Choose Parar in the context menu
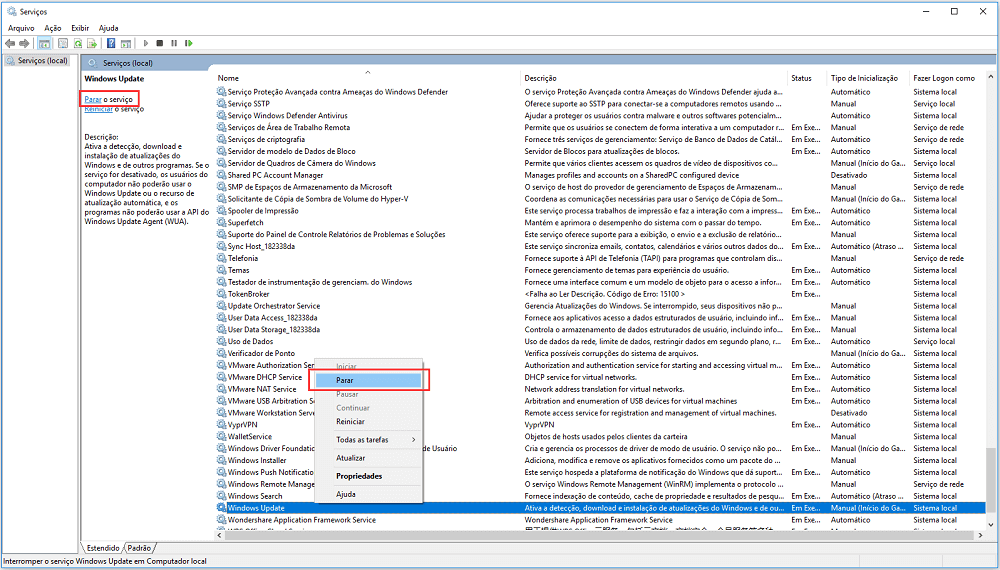Screen dimensions: 1000x570 click(x=345, y=380)
